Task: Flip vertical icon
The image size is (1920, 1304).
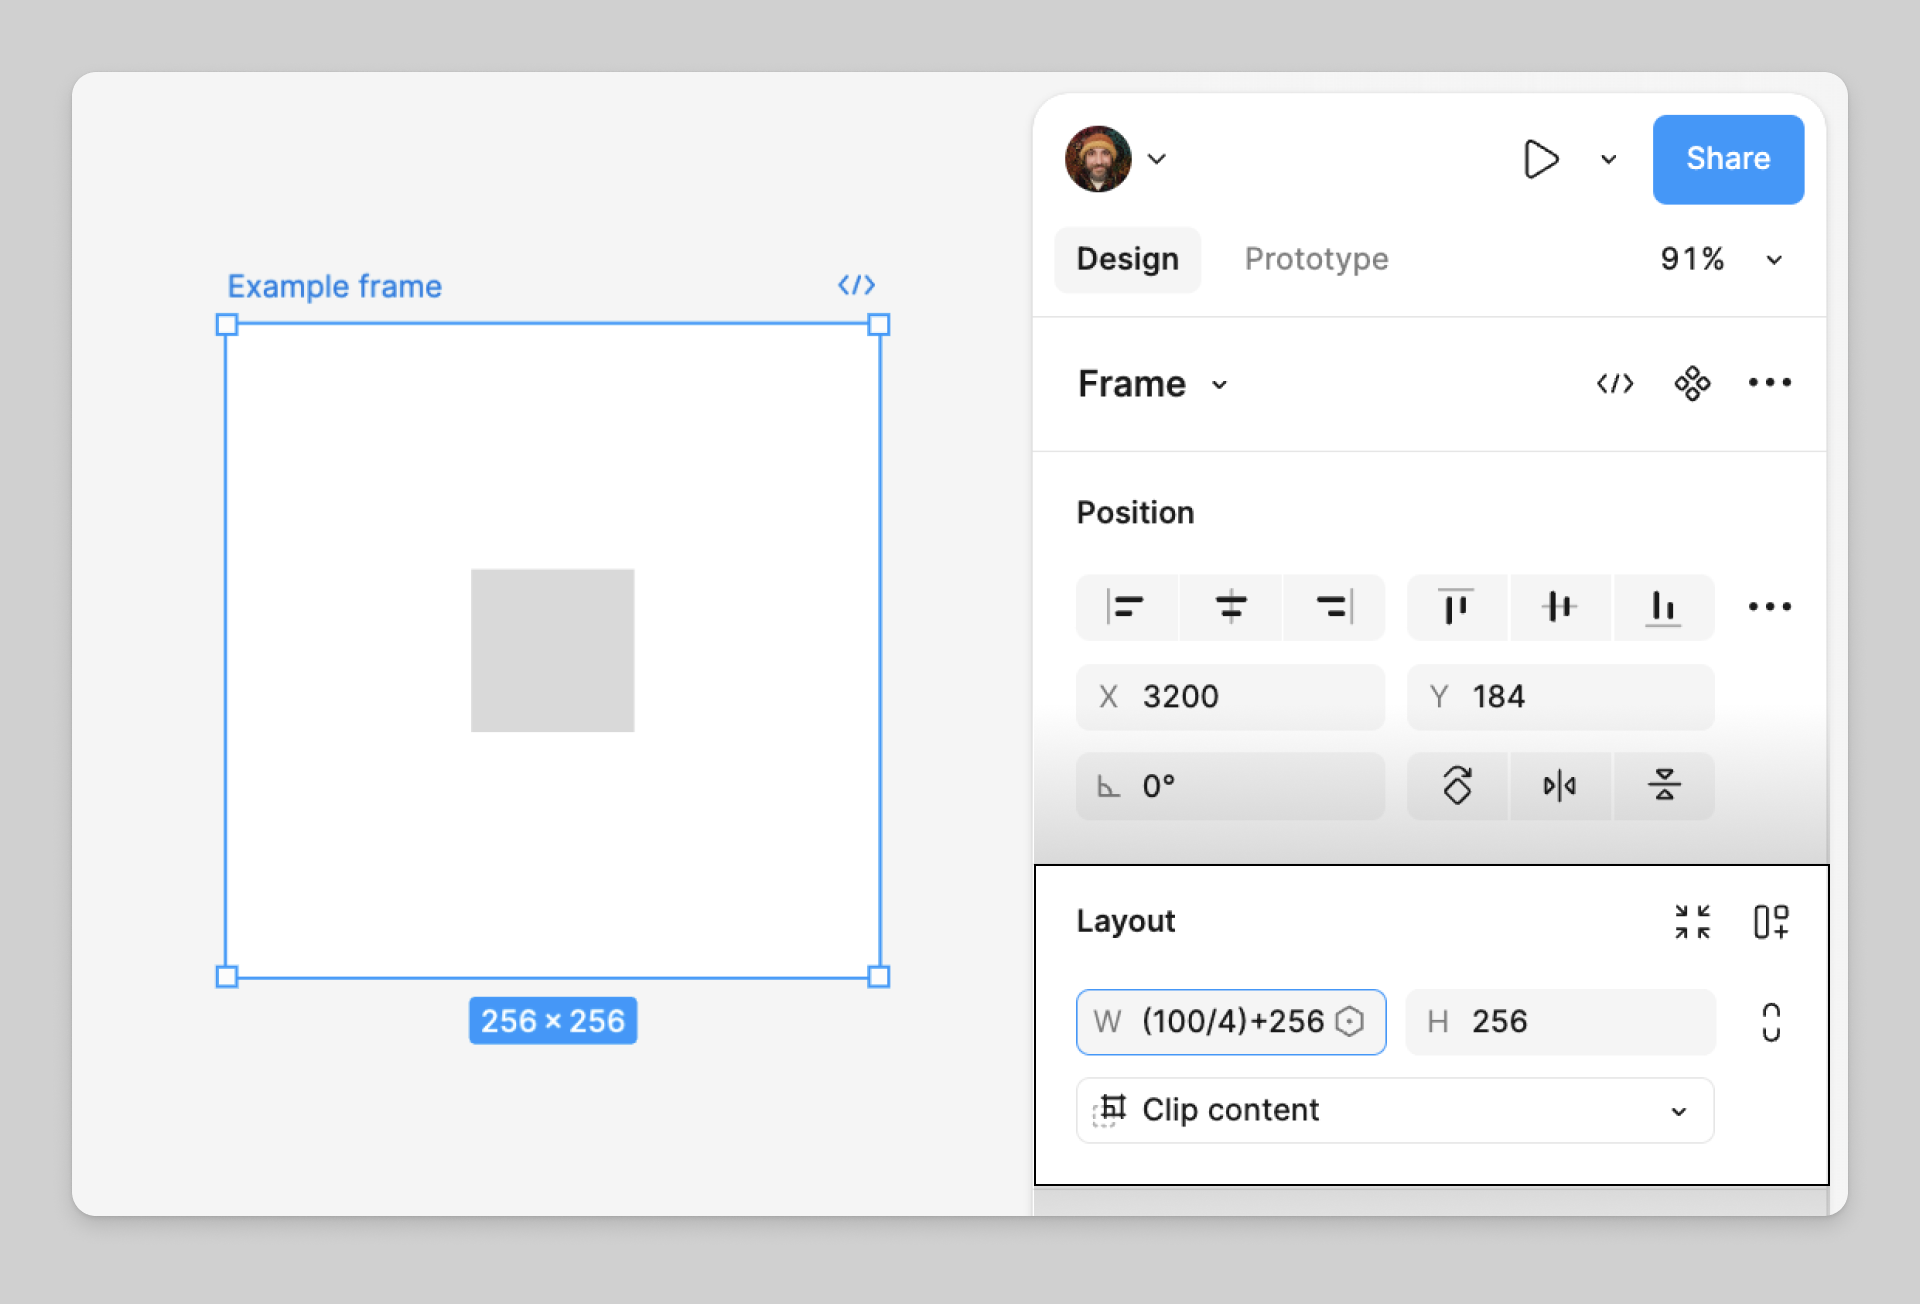Action: [1664, 786]
